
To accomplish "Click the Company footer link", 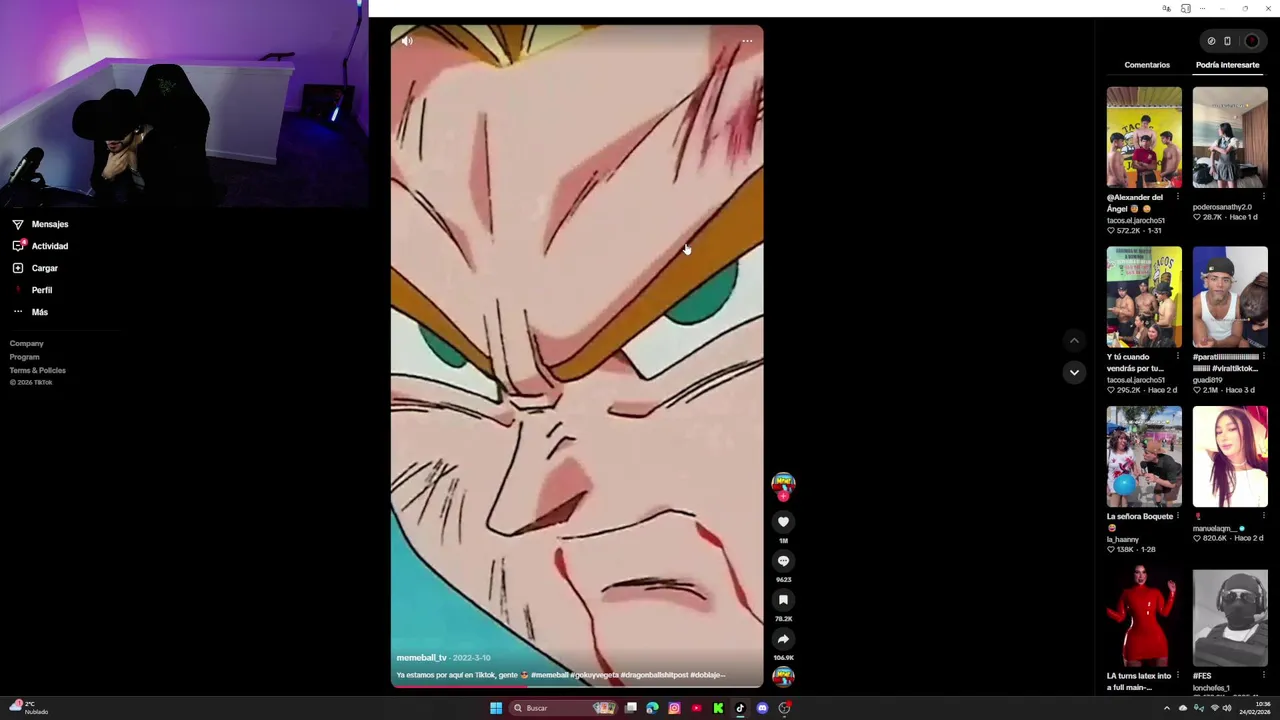I will coord(27,343).
